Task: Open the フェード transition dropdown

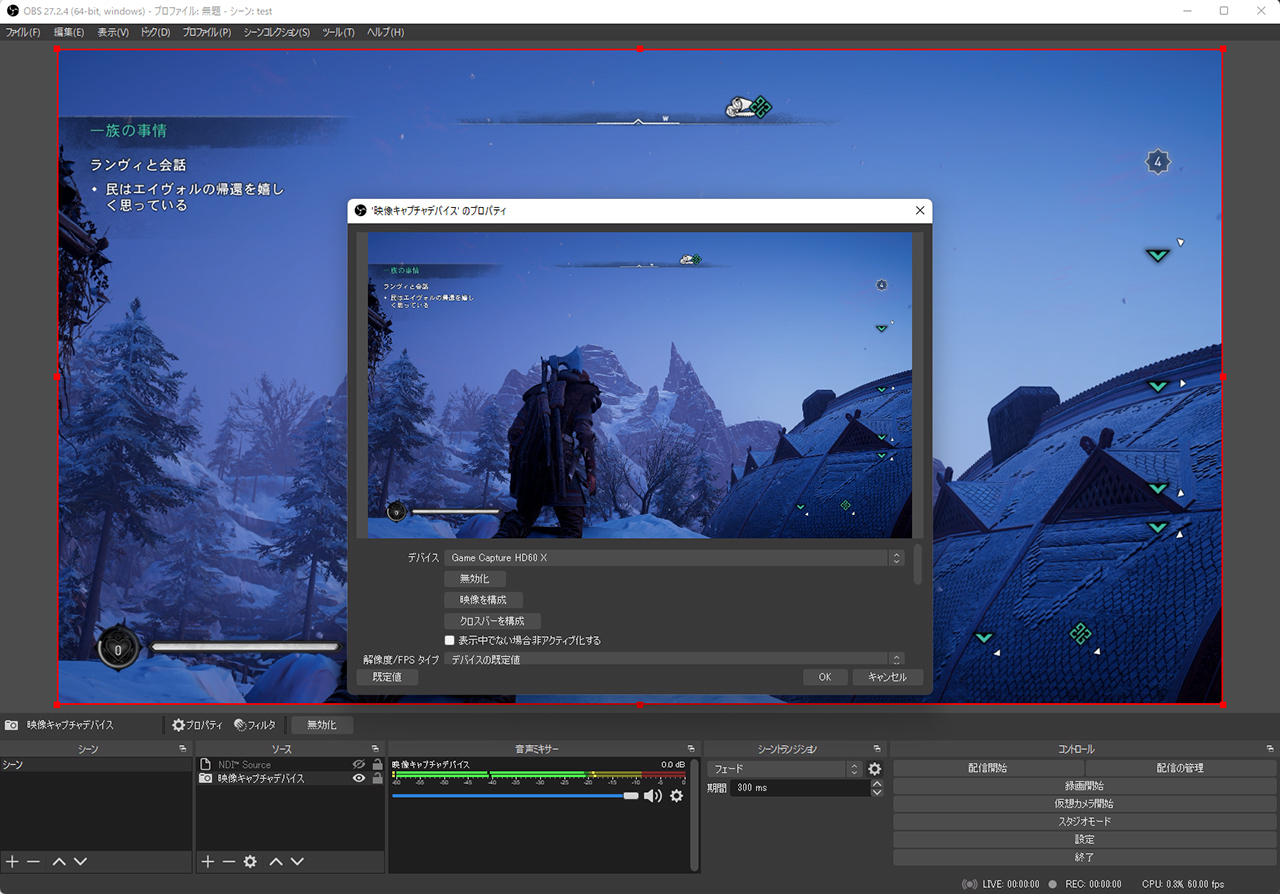Action: coord(784,769)
